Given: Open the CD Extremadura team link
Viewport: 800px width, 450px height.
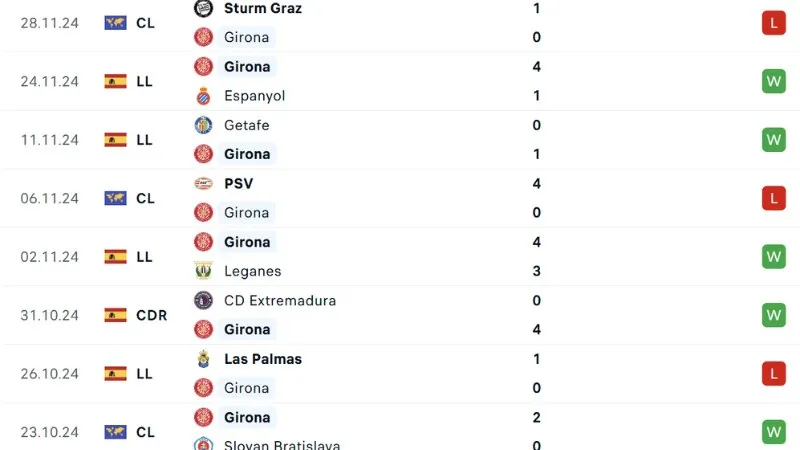Looking at the screenshot, I should [x=280, y=300].
